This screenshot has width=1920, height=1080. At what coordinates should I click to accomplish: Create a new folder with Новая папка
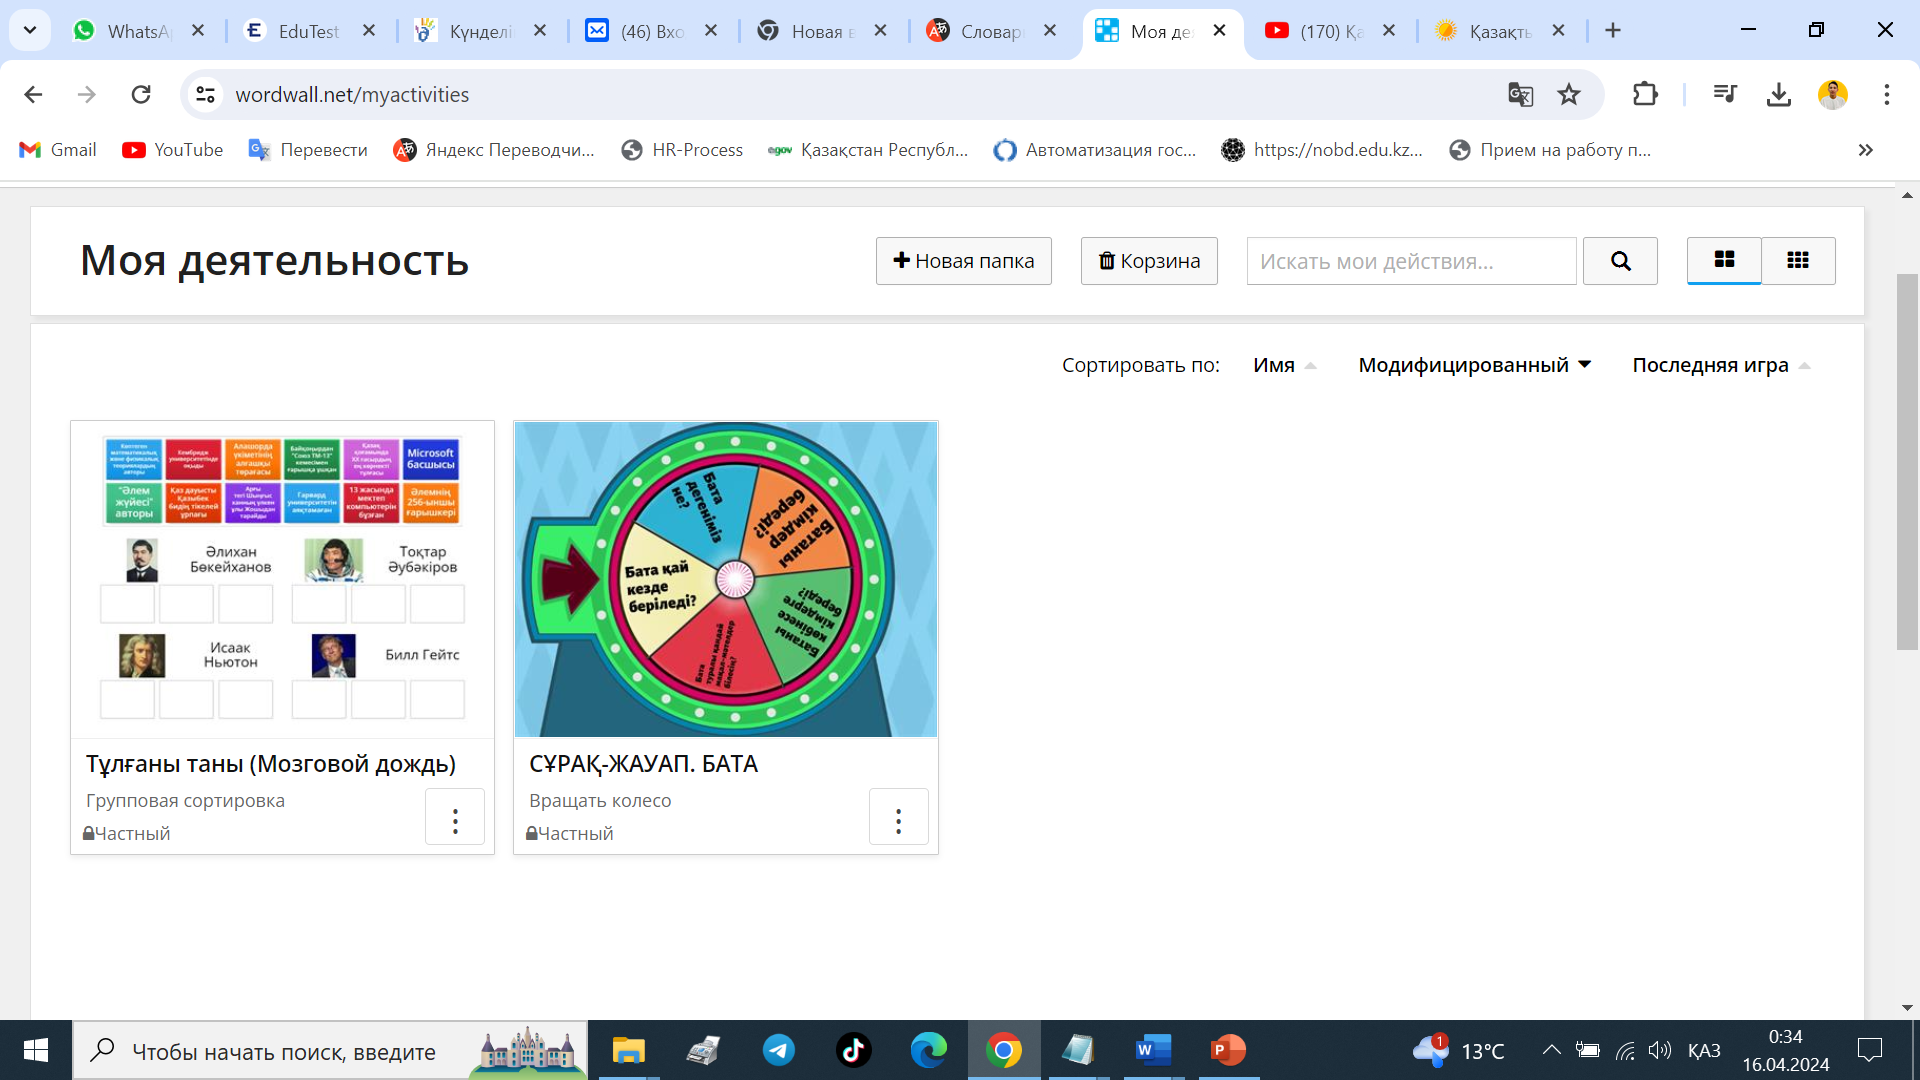(x=963, y=261)
